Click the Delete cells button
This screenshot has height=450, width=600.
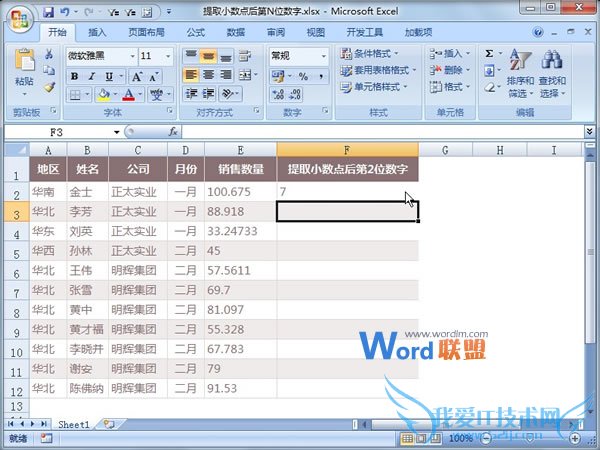click(449, 70)
